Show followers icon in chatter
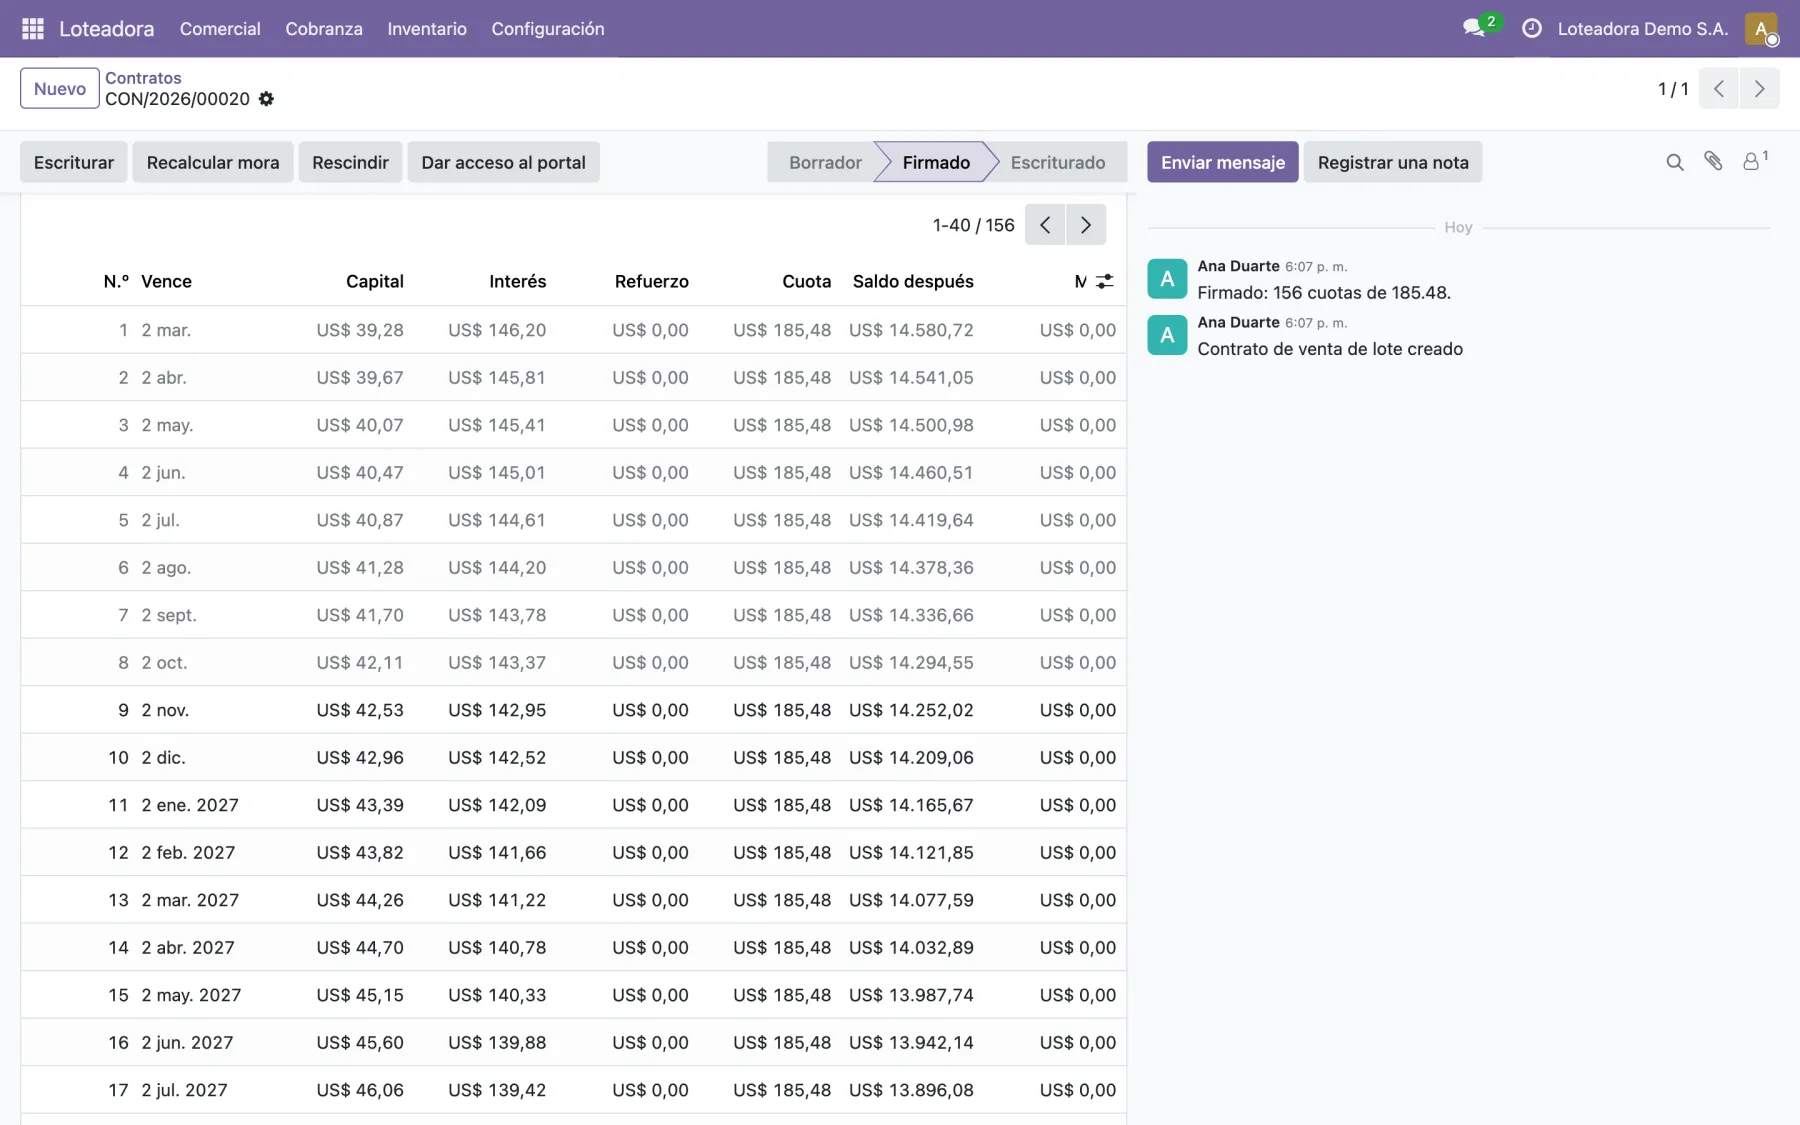The image size is (1800, 1125). coord(1755,160)
